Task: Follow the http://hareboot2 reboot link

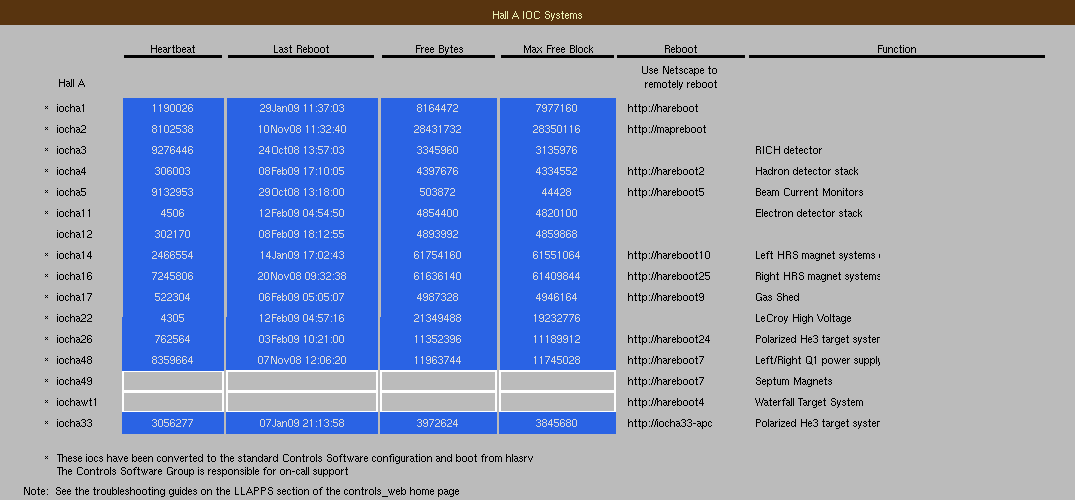Action: (x=666, y=171)
